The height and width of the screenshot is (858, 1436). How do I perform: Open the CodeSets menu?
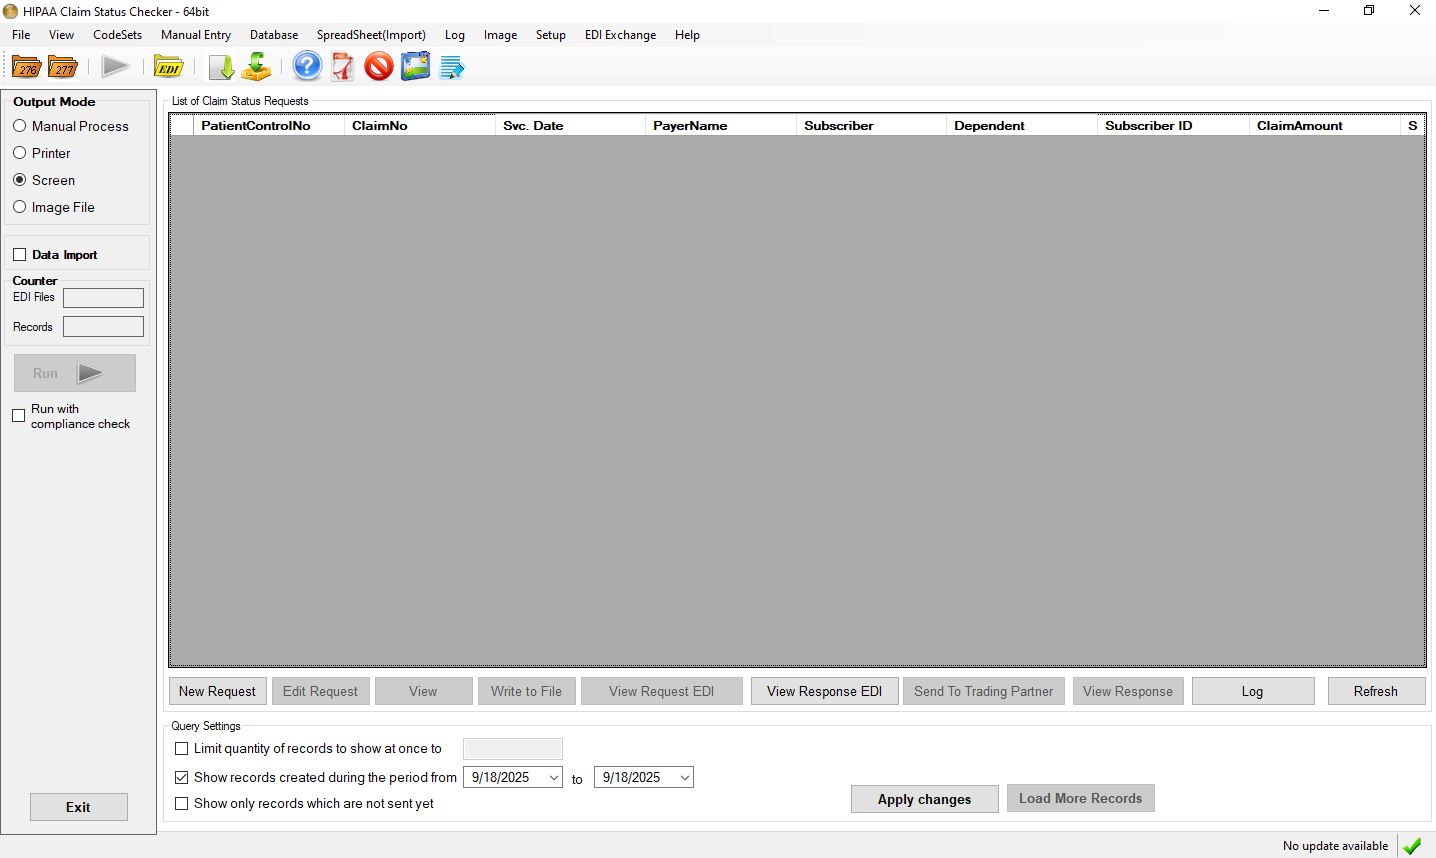click(x=118, y=34)
